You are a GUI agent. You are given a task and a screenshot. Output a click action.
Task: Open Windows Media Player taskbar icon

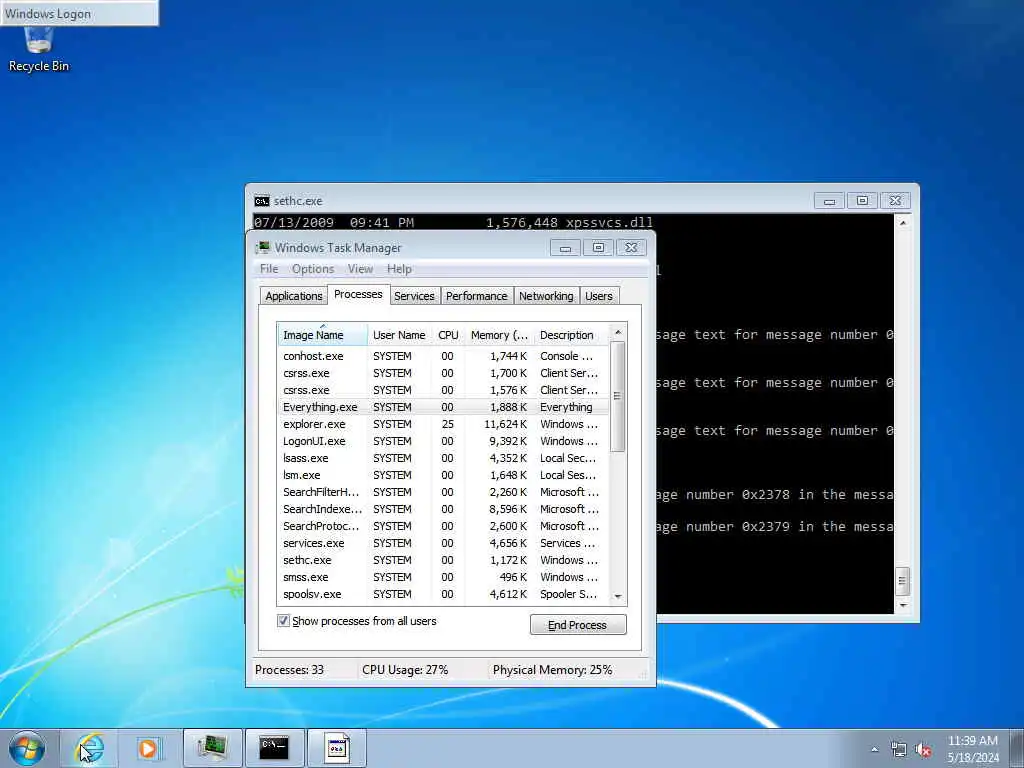pyautogui.click(x=148, y=748)
